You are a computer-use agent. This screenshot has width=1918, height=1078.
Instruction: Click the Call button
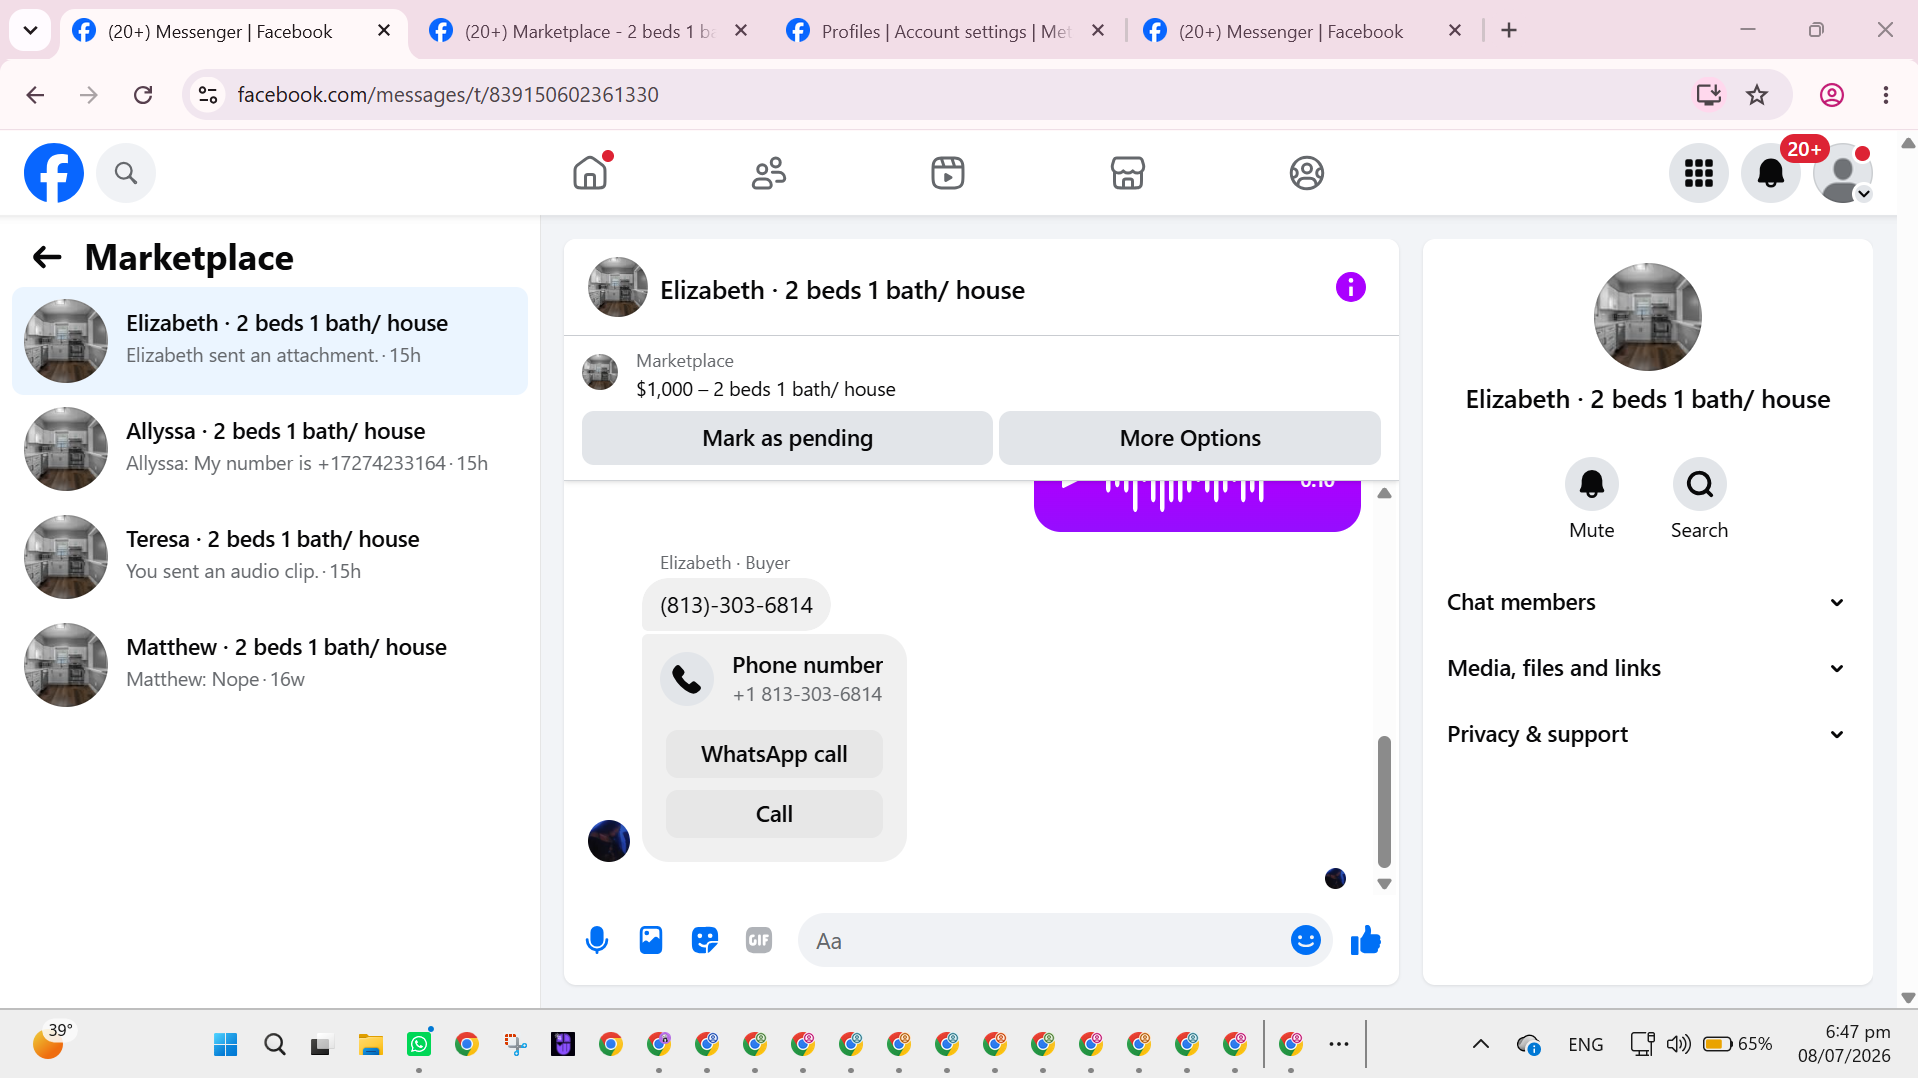[774, 814]
